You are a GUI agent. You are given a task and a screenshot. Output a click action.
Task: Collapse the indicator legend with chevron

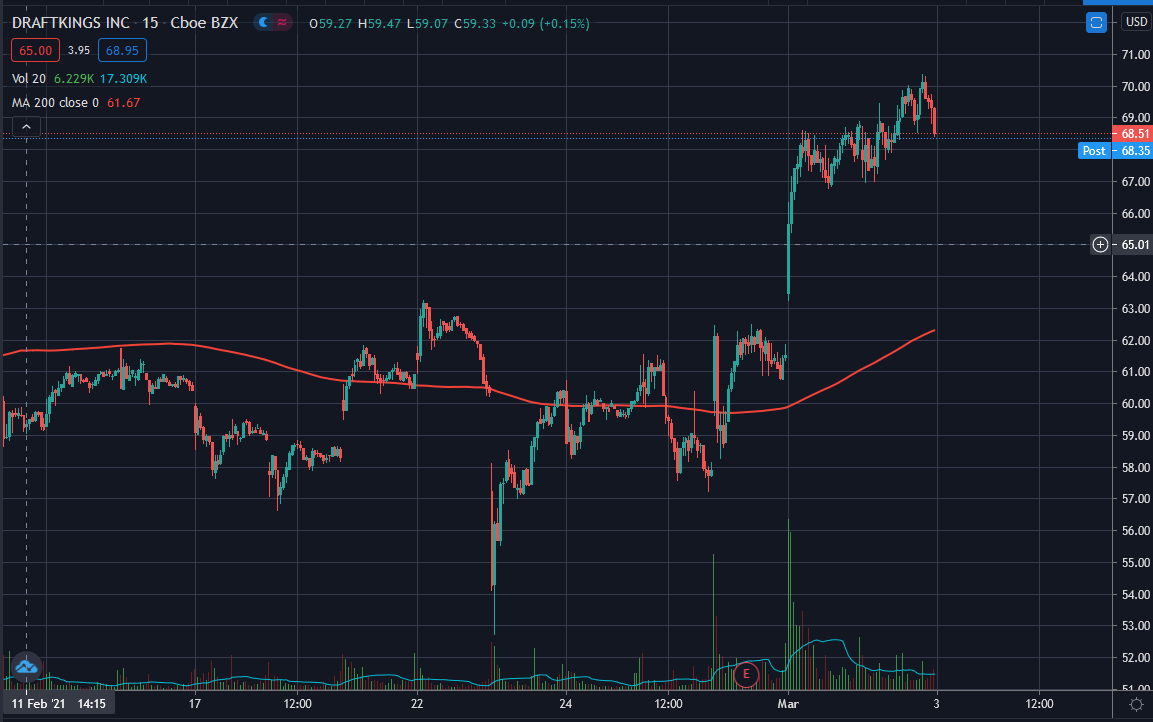tap(26, 126)
